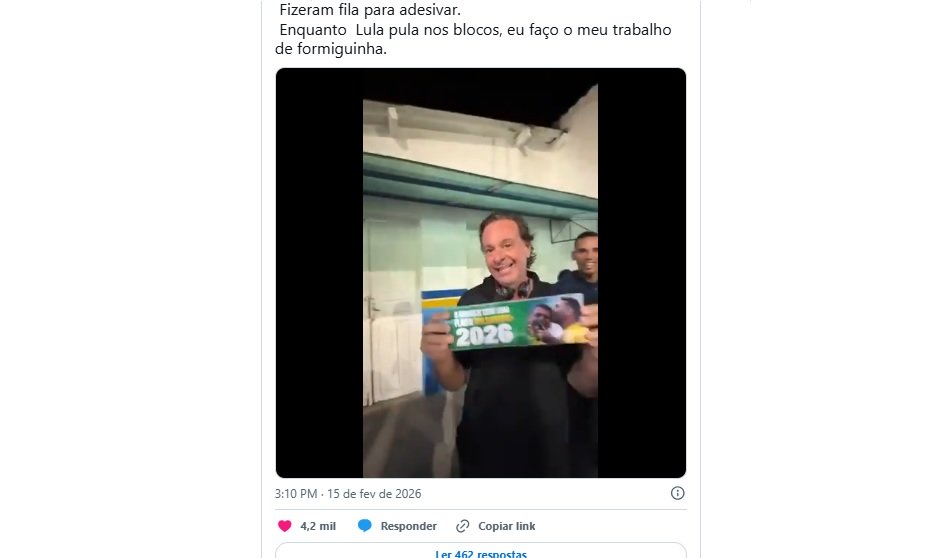Click the tweet line mentioning Lula pula nos blocos
Viewport: 940px width, 558px height.
(x=475, y=30)
